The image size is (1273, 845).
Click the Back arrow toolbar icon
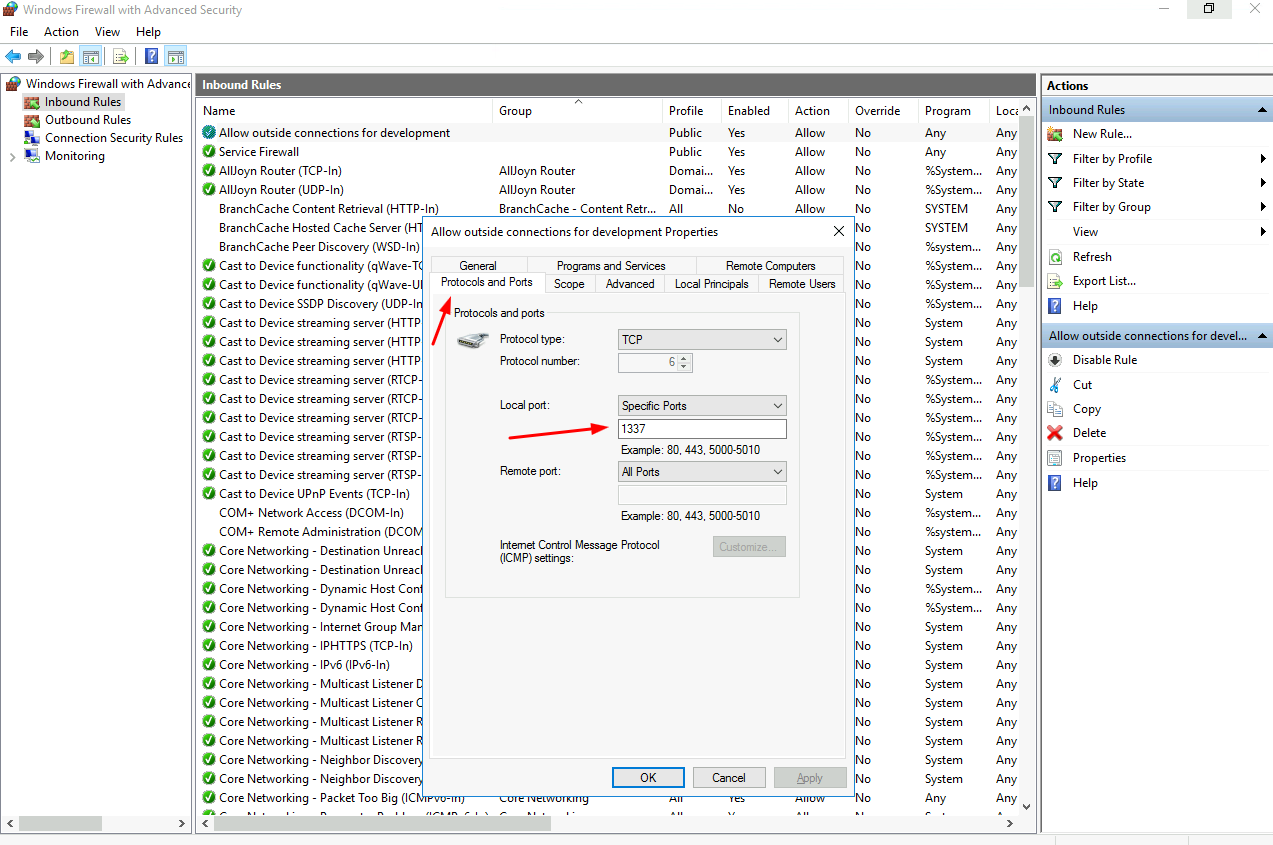(13, 57)
